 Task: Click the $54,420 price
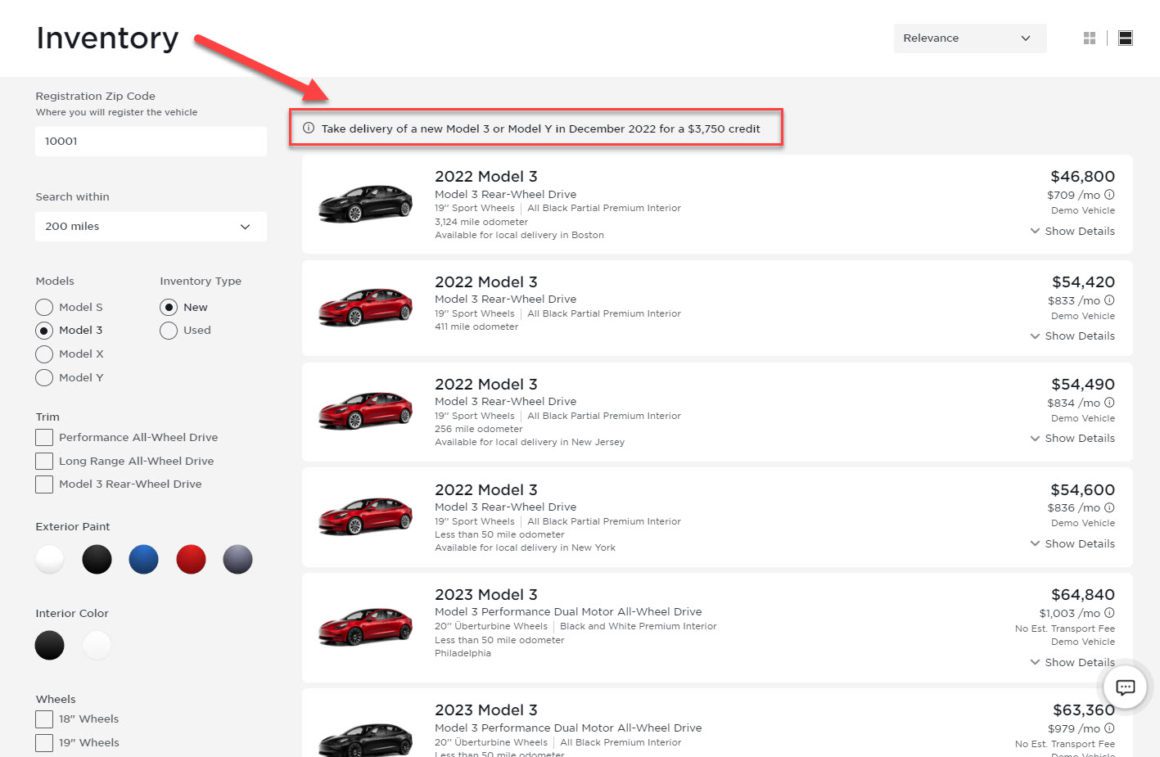(x=1083, y=282)
